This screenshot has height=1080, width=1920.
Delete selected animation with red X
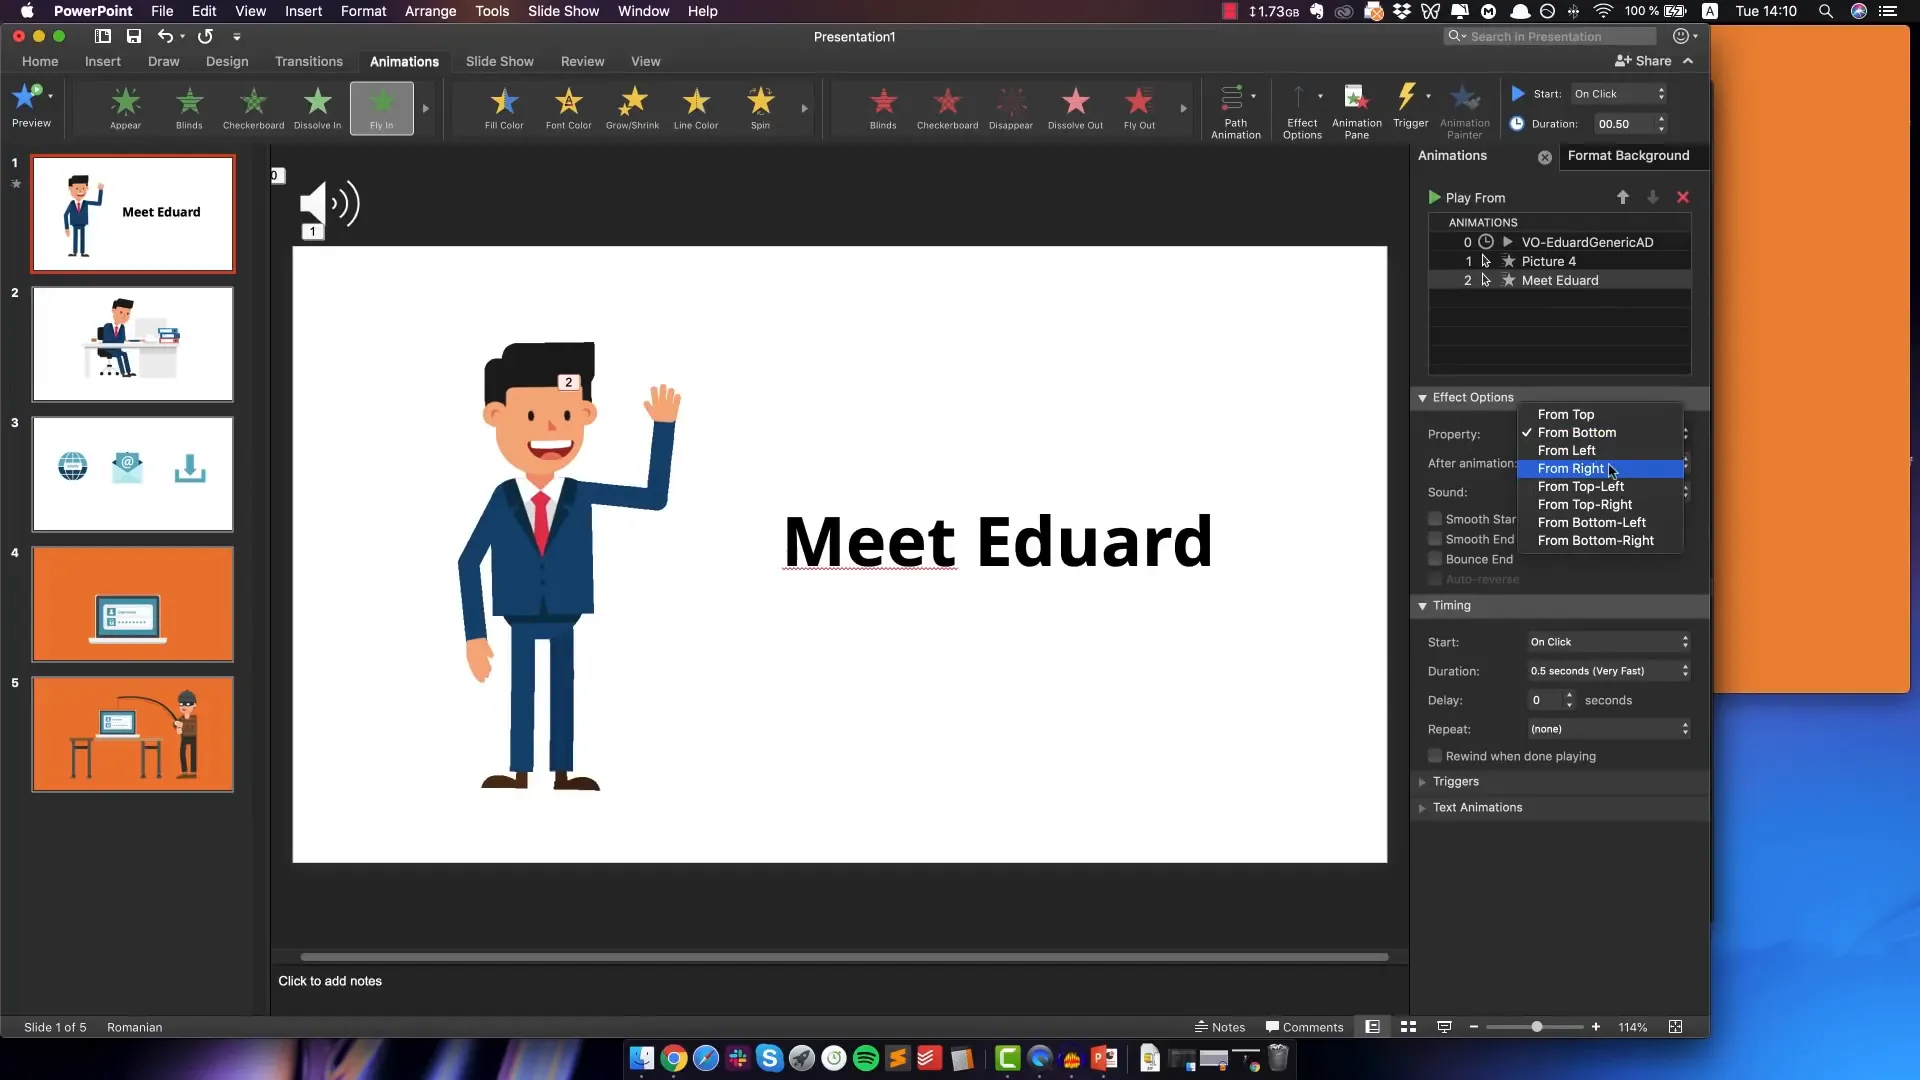click(1683, 197)
